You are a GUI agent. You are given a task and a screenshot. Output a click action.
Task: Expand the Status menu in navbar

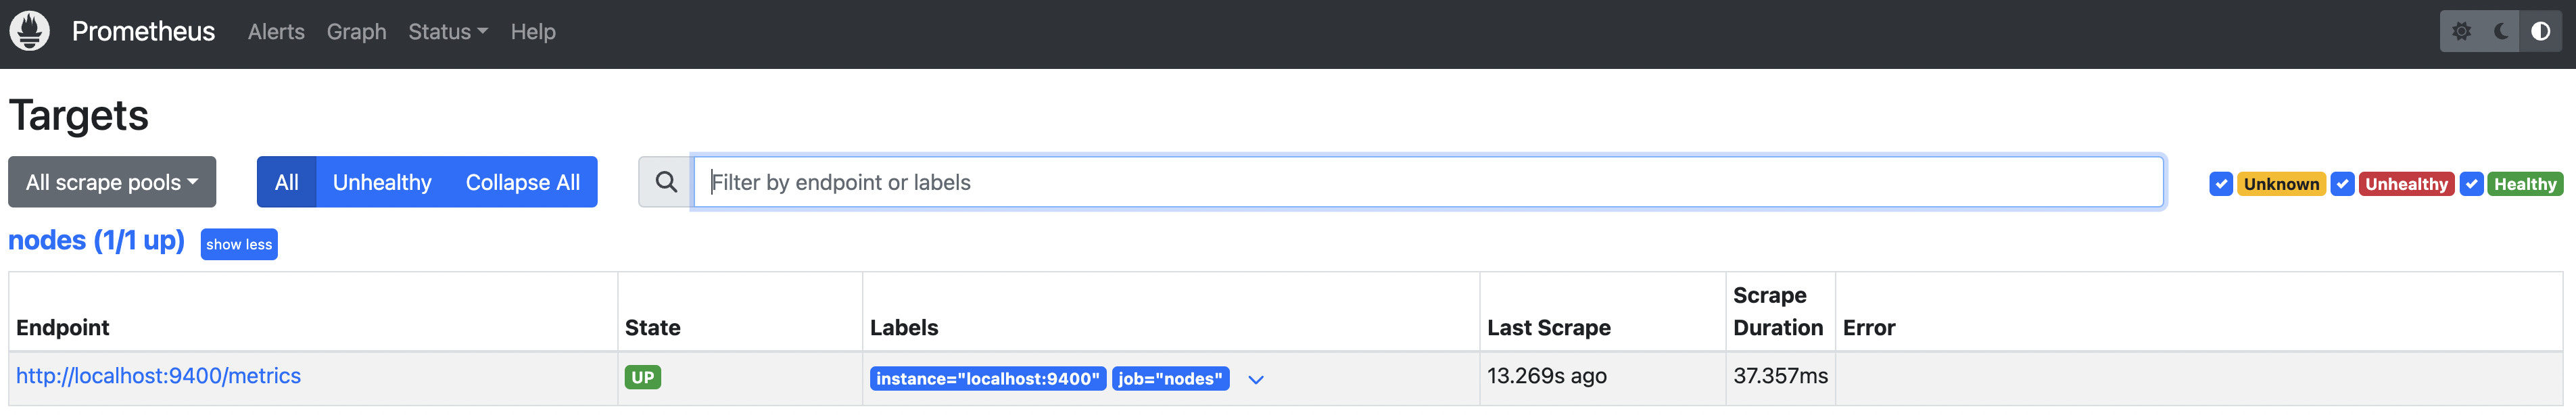pos(447,32)
